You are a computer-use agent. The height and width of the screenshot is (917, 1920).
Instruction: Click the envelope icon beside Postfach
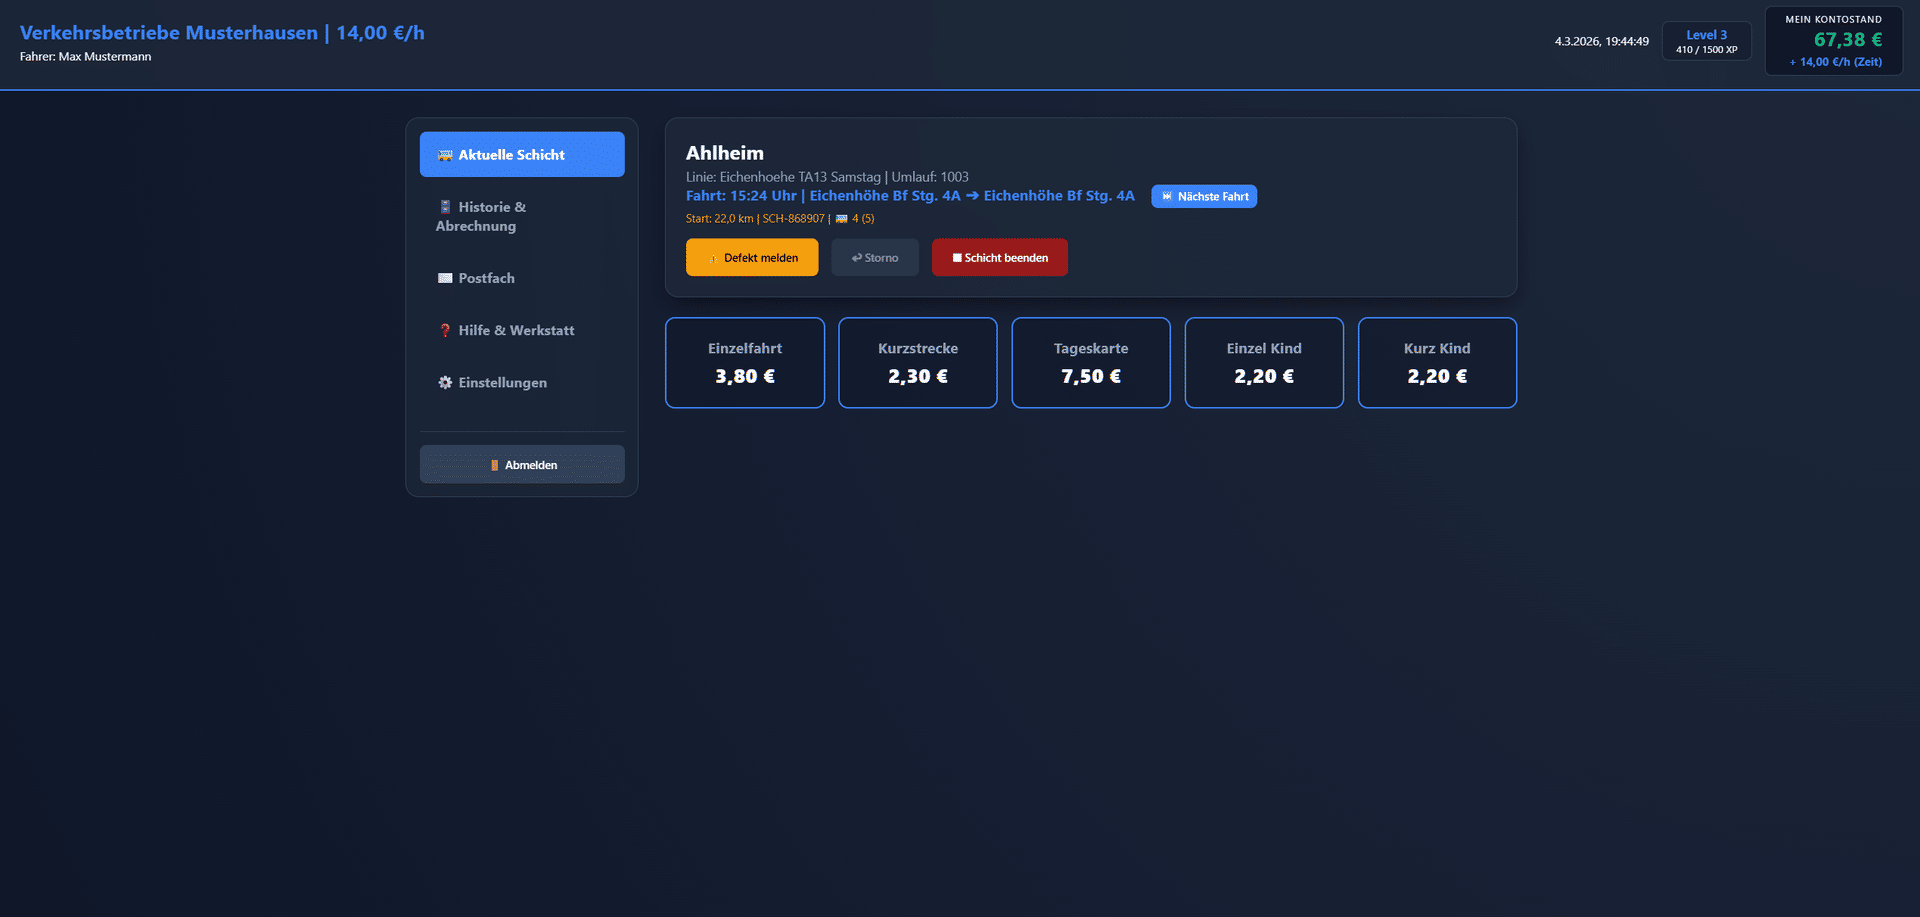(445, 278)
